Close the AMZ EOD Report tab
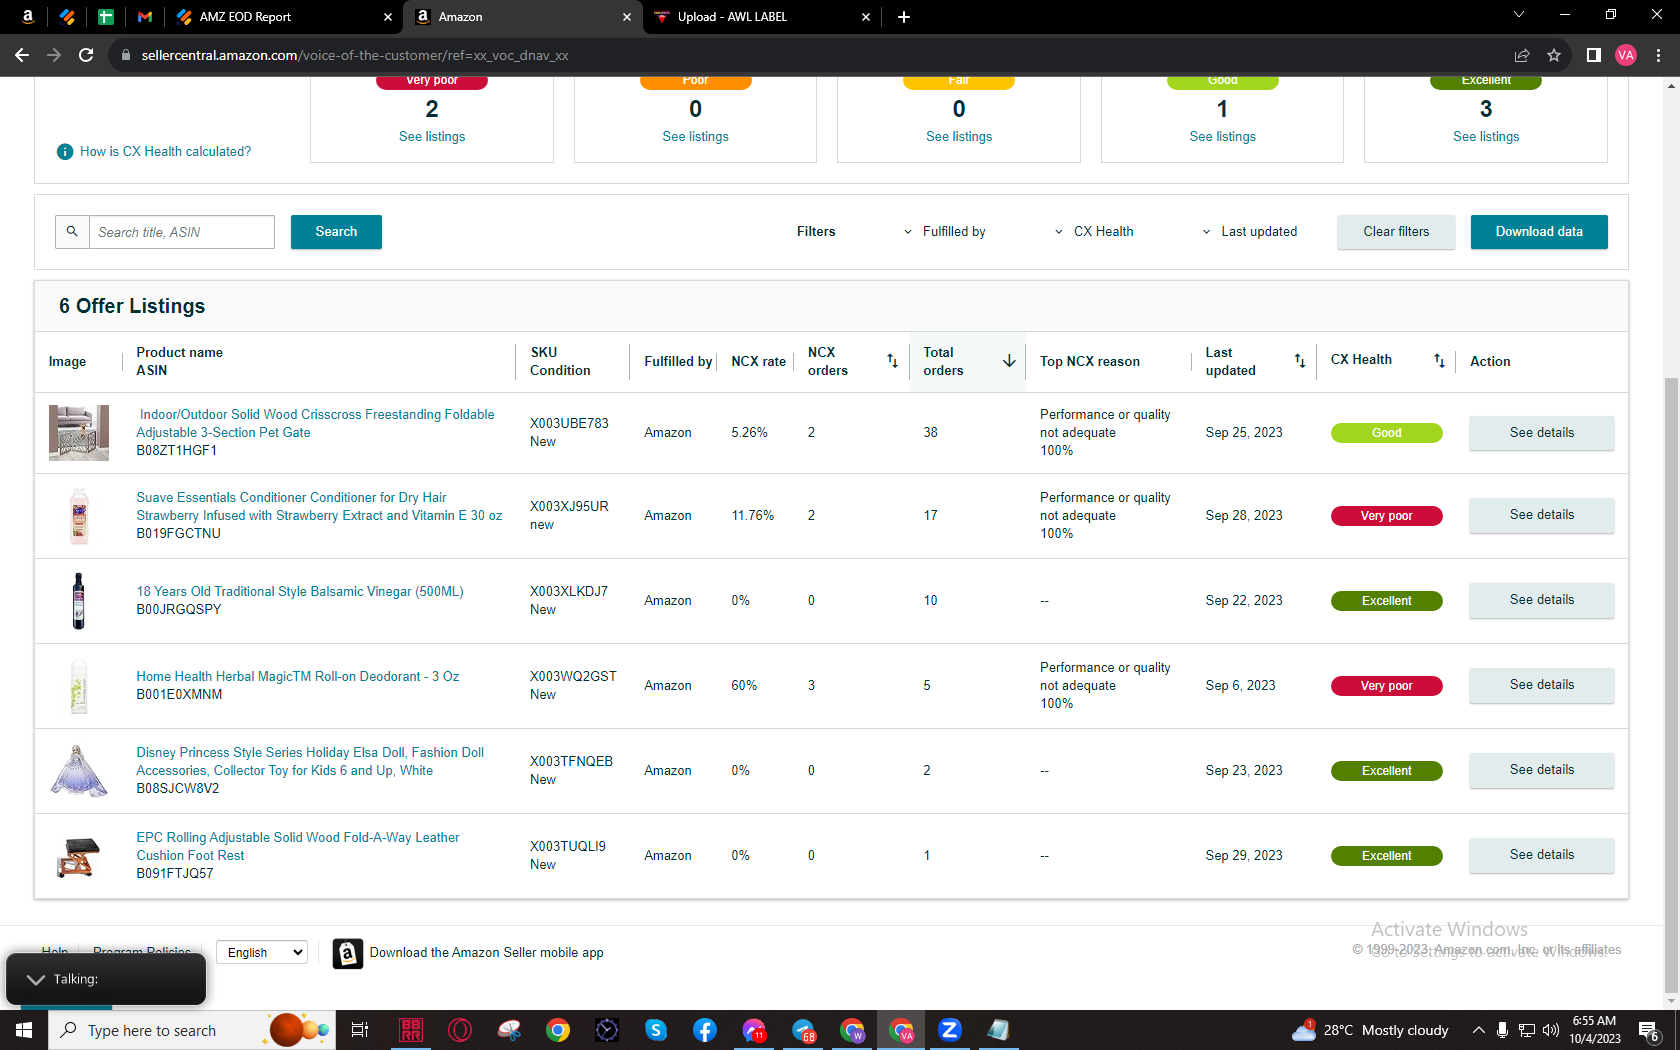The height and width of the screenshot is (1050, 1680). (x=388, y=17)
